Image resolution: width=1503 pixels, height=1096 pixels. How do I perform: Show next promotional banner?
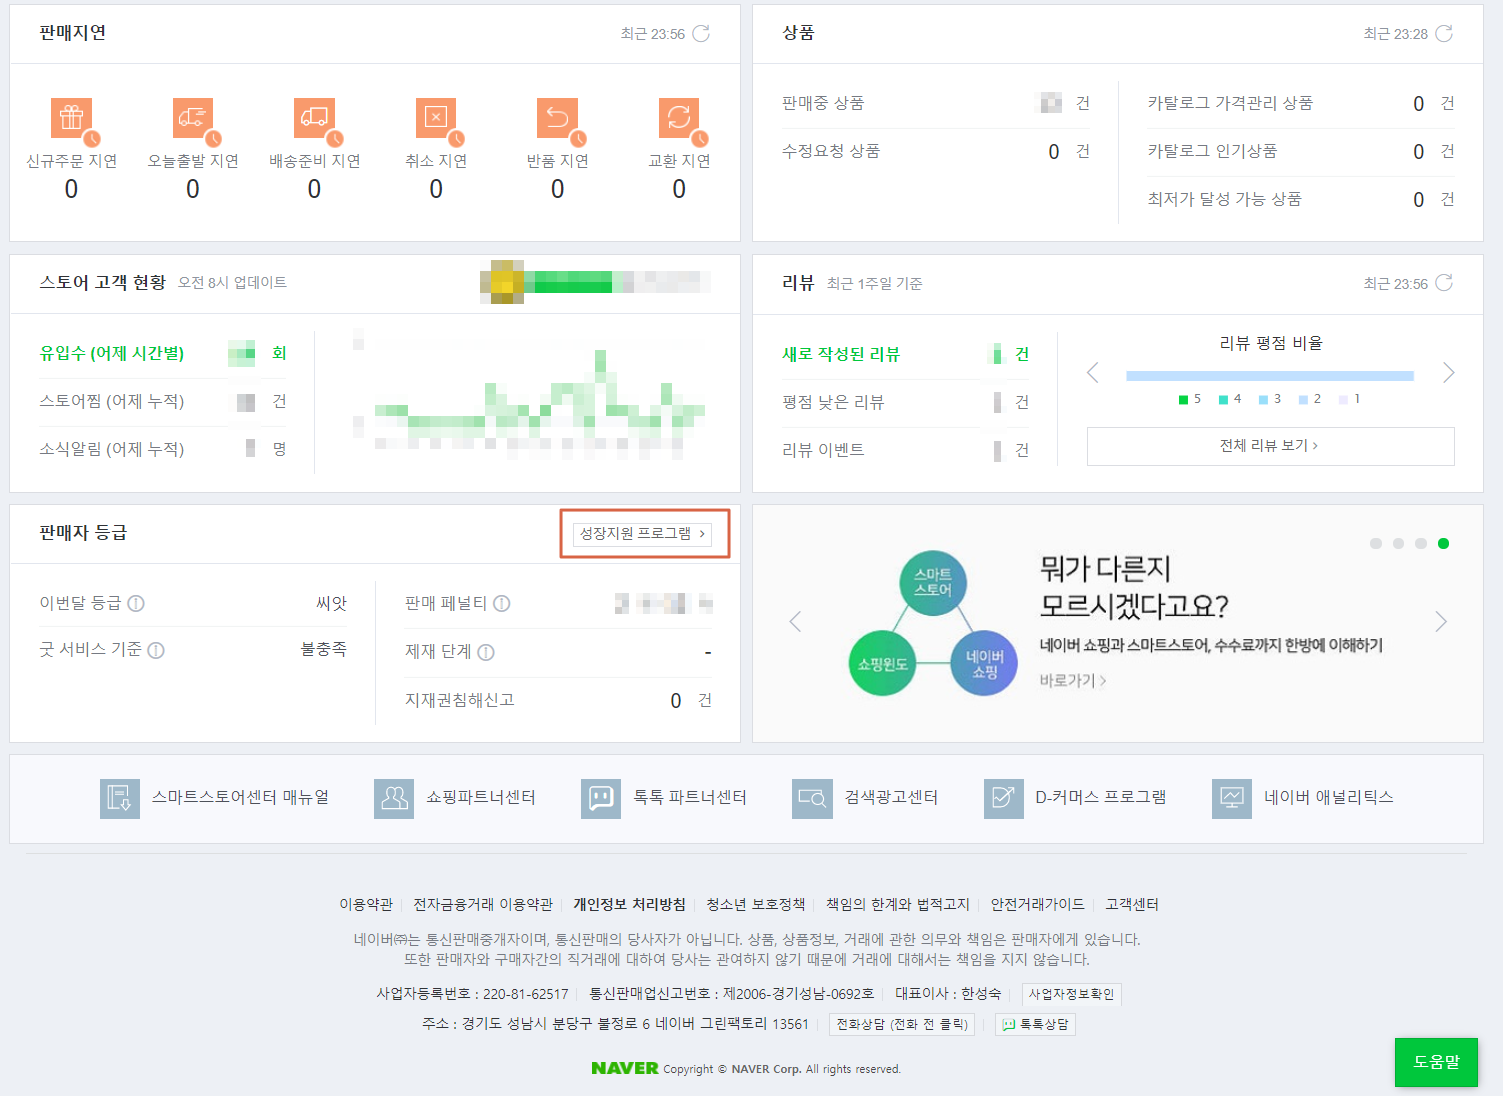tap(1441, 622)
